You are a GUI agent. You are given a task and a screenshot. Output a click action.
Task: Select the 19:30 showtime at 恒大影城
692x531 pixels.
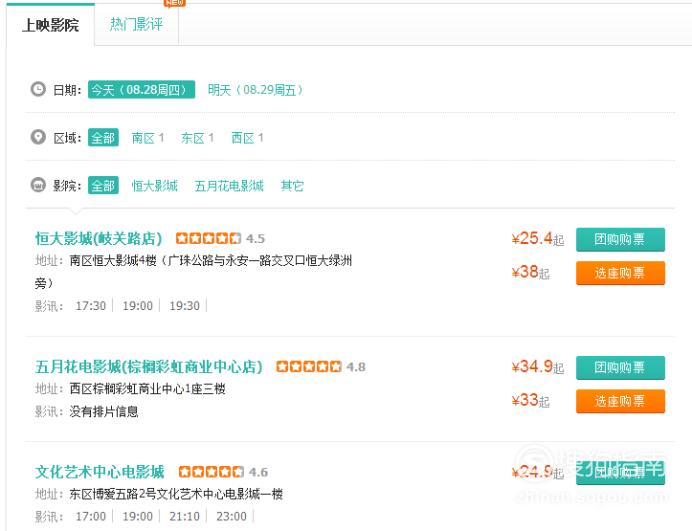tap(184, 305)
